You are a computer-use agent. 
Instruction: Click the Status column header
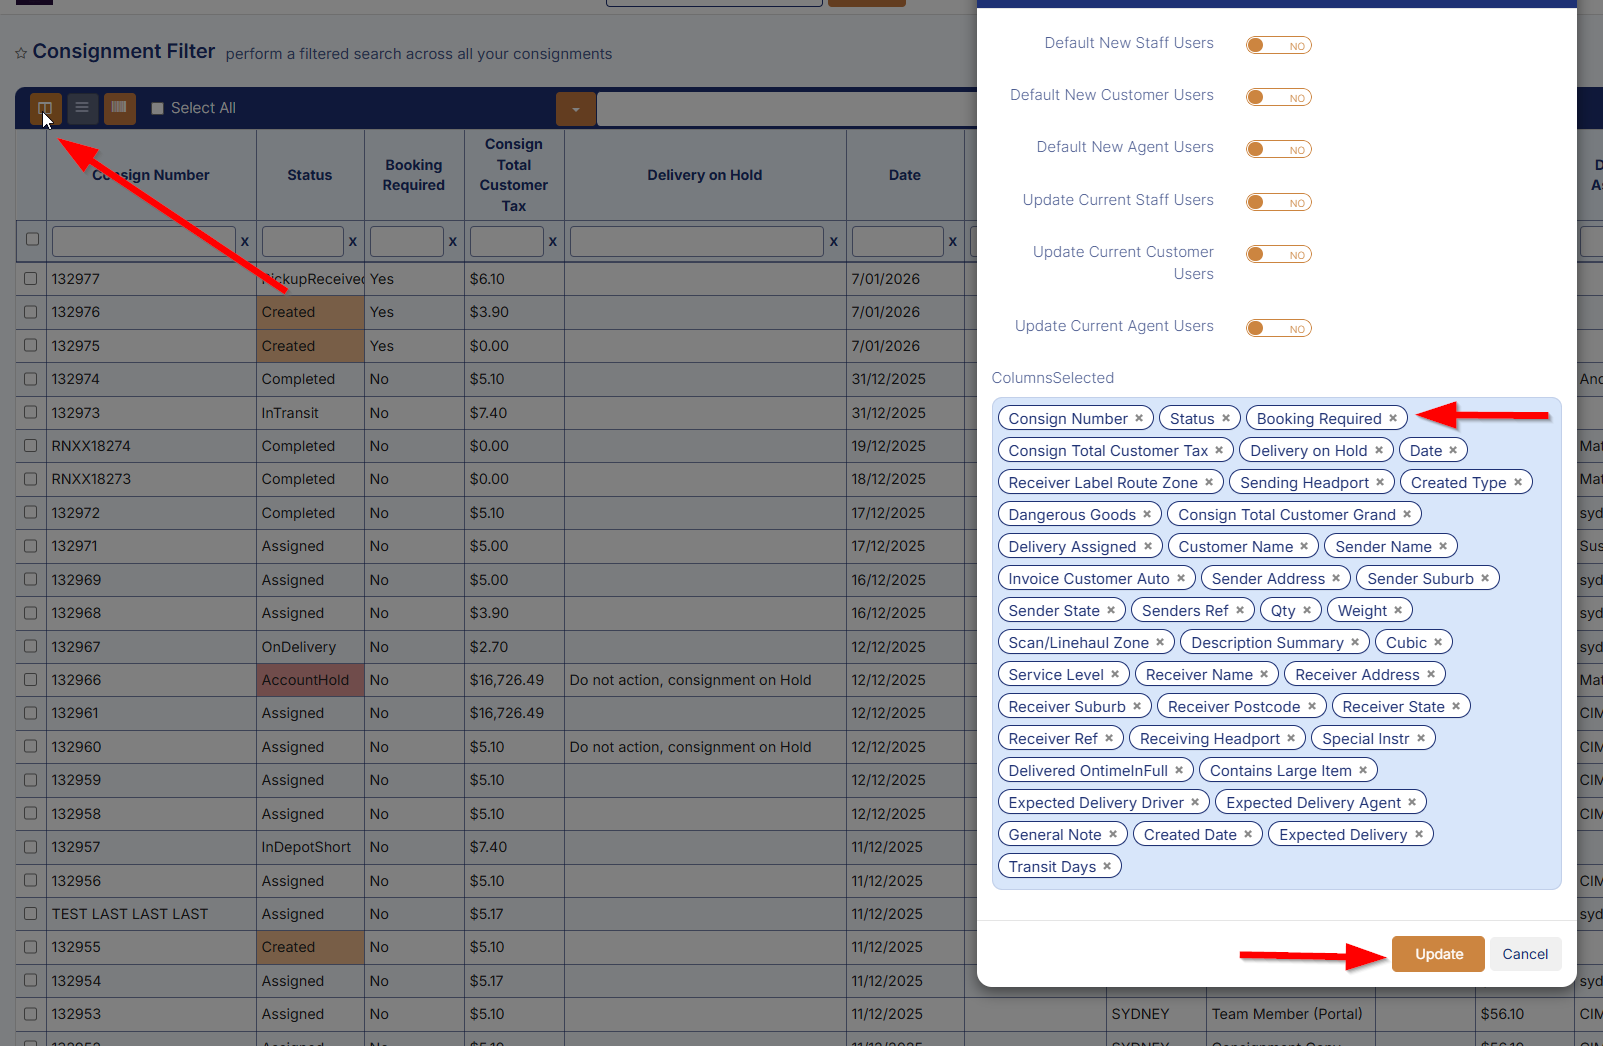(x=309, y=175)
